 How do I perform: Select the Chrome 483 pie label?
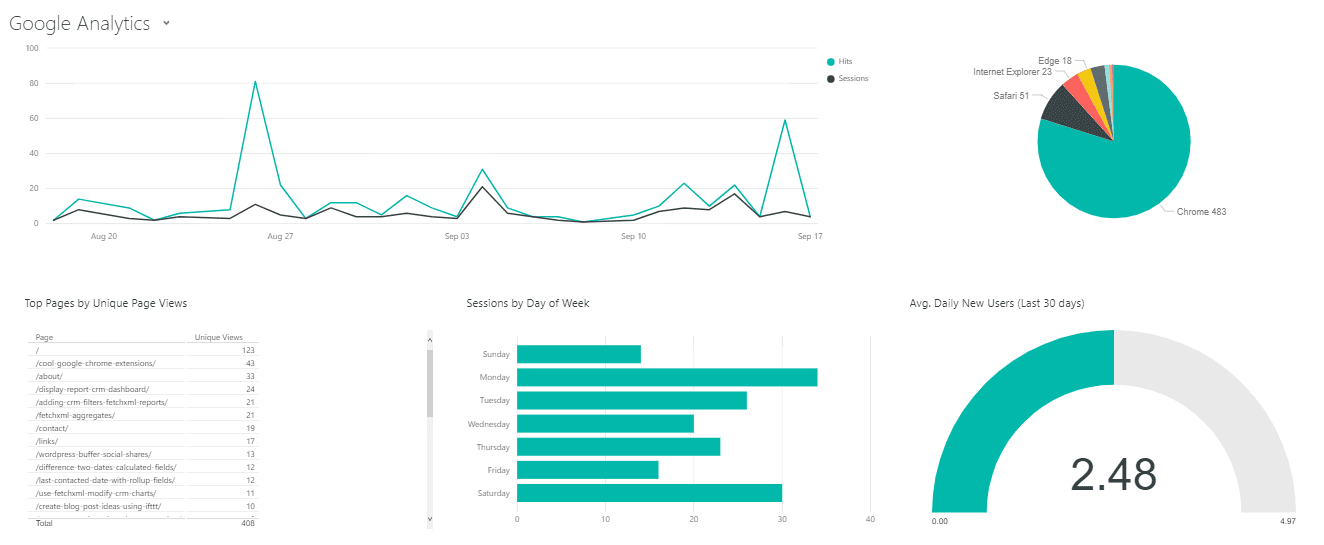[1201, 212]
